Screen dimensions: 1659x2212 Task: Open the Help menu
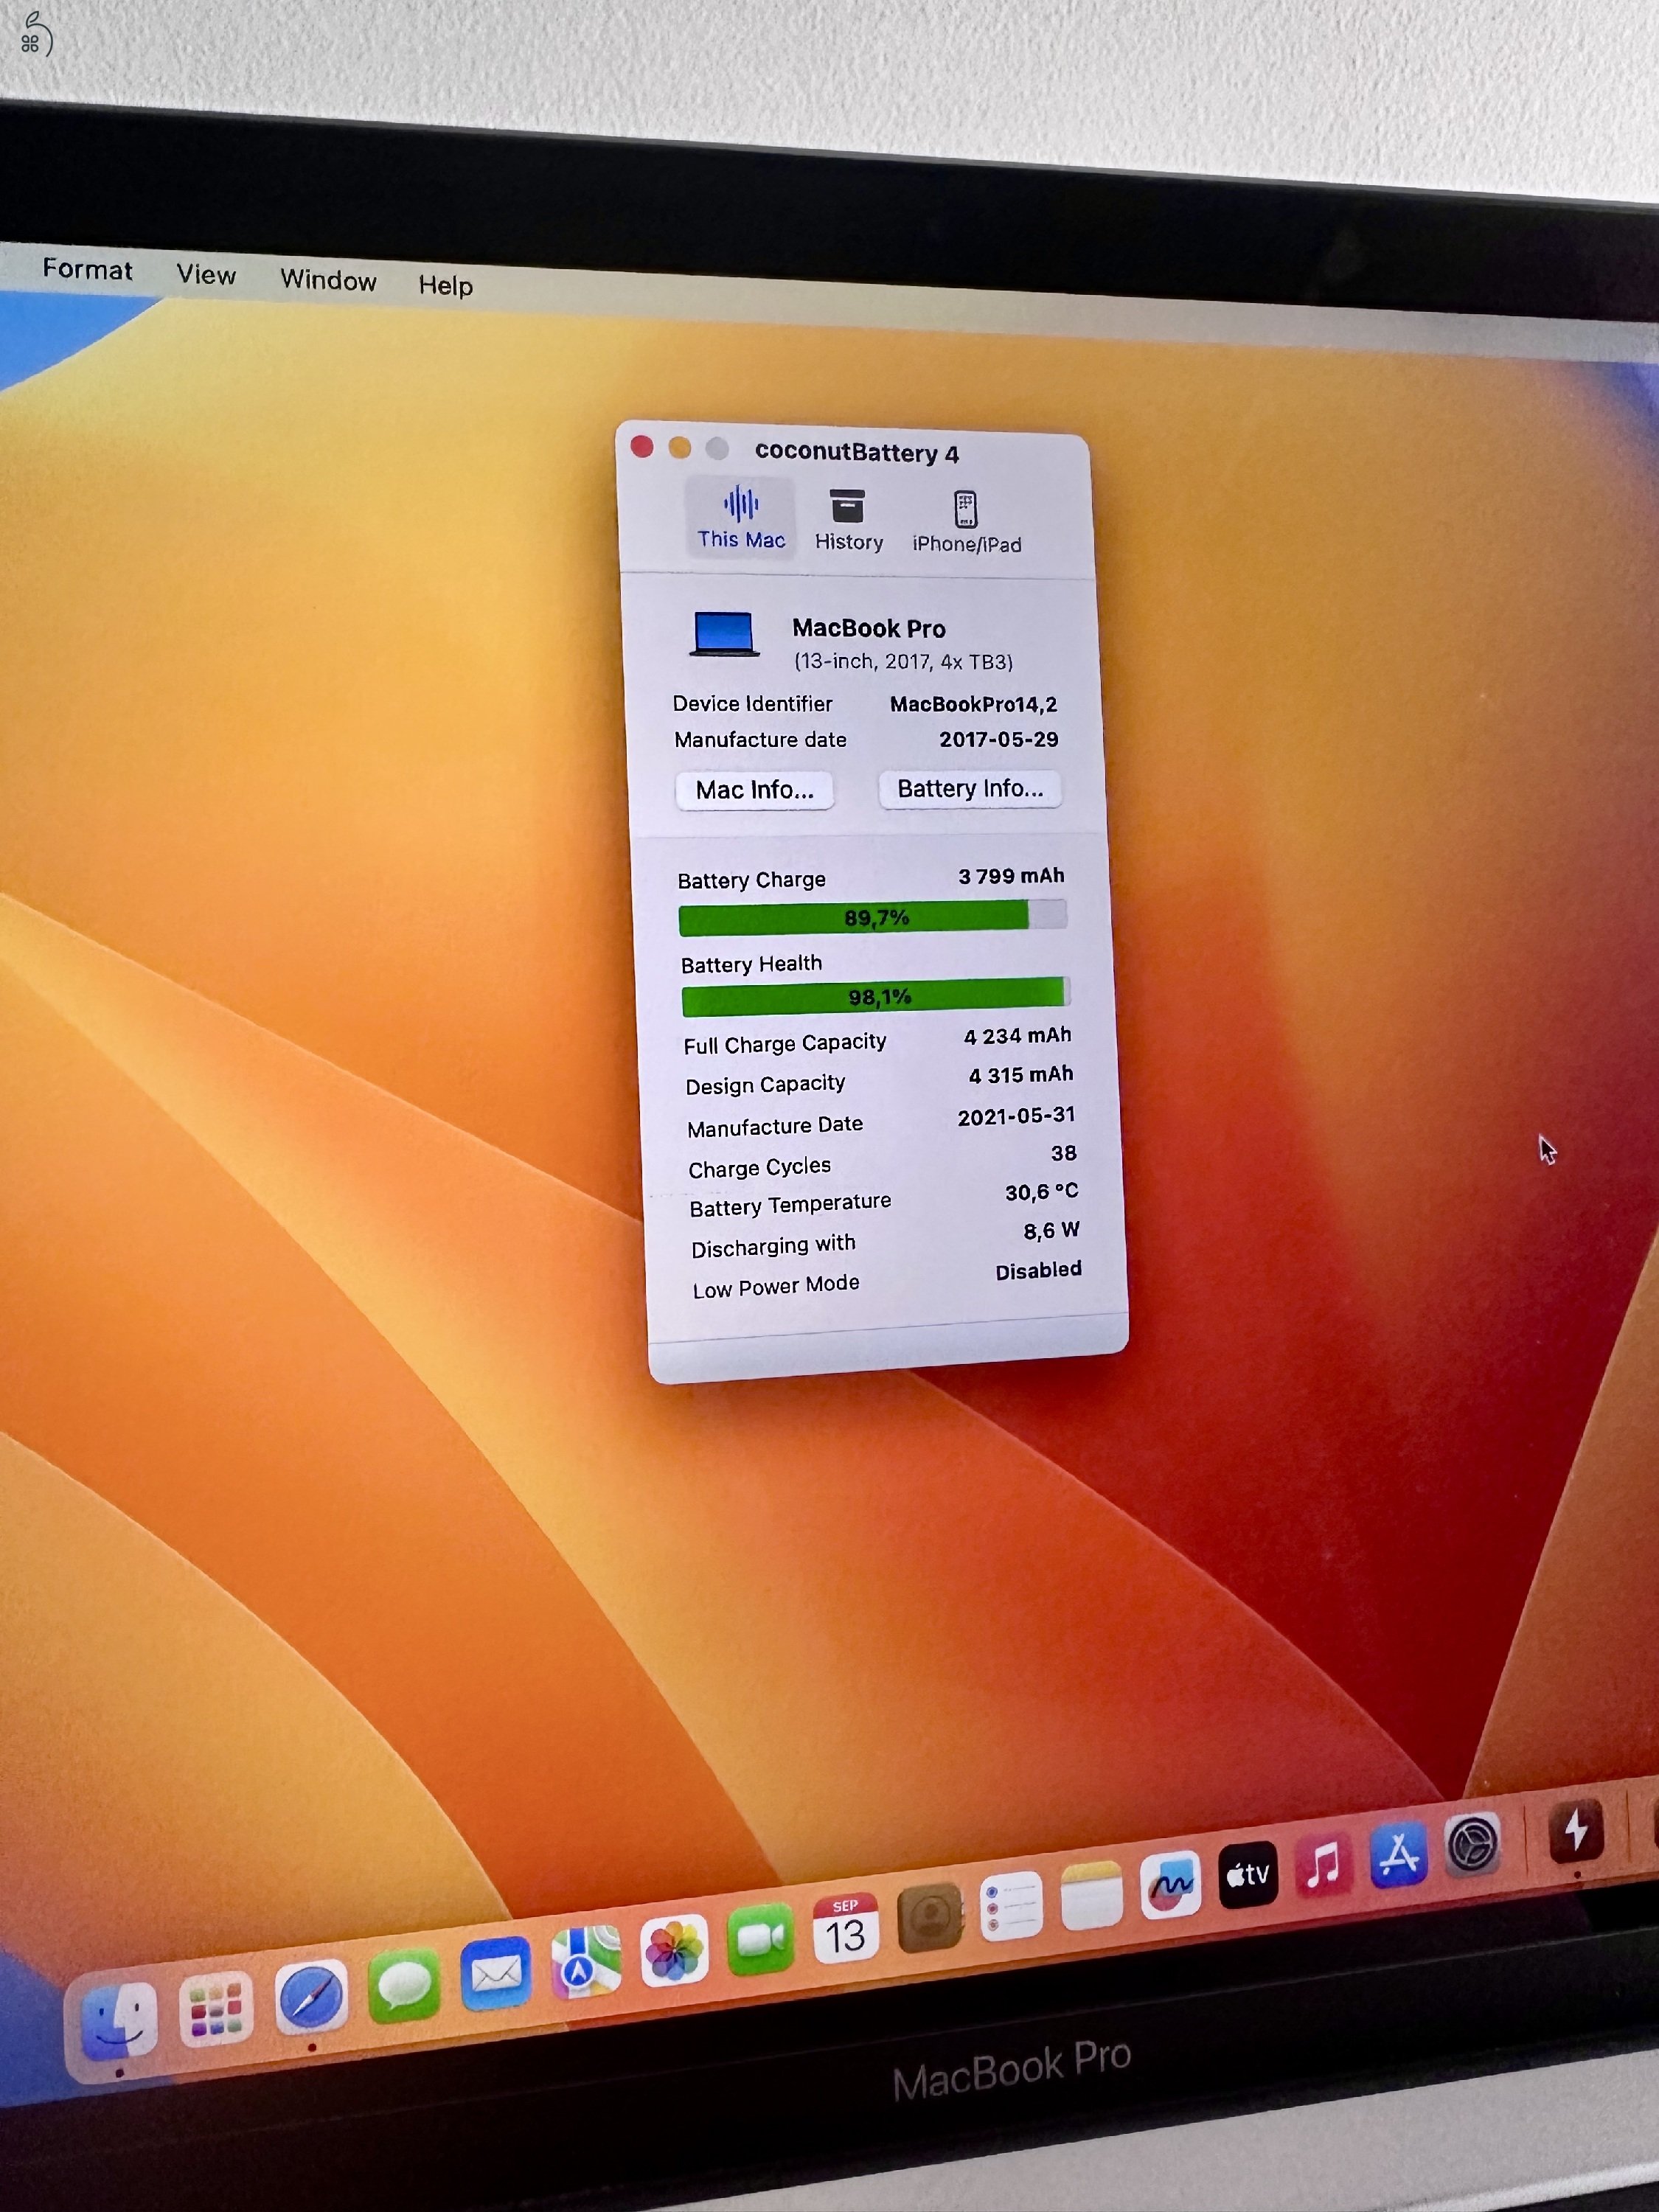(x=445, y=286)
